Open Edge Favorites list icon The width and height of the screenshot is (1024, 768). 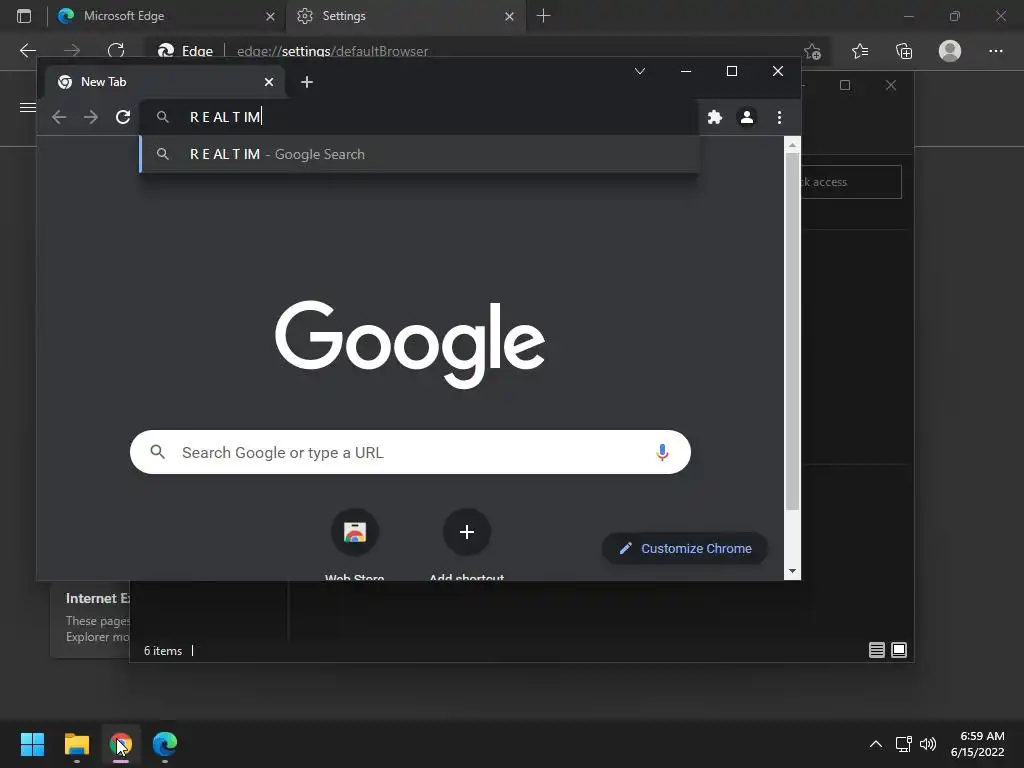pos(859,51)
